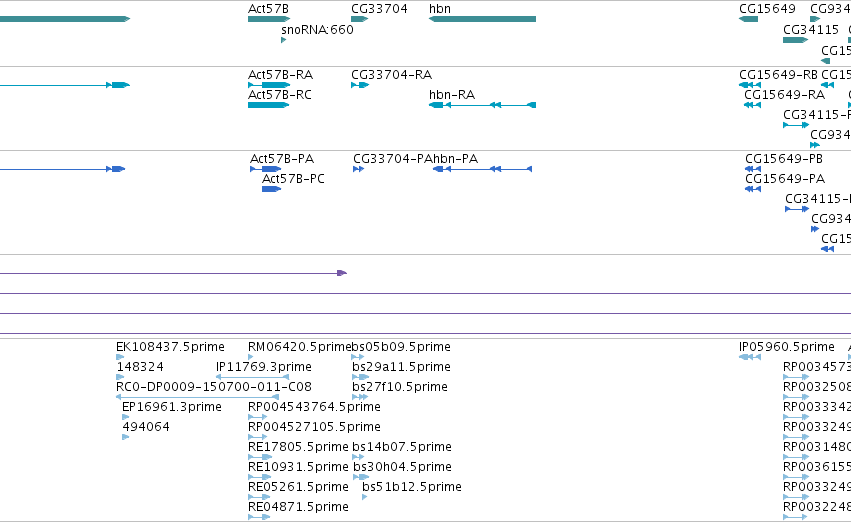The width and height of the screenshot is (851, 522).
Task: Click the CG33704 gene glyph
Action: coord(359,19)
